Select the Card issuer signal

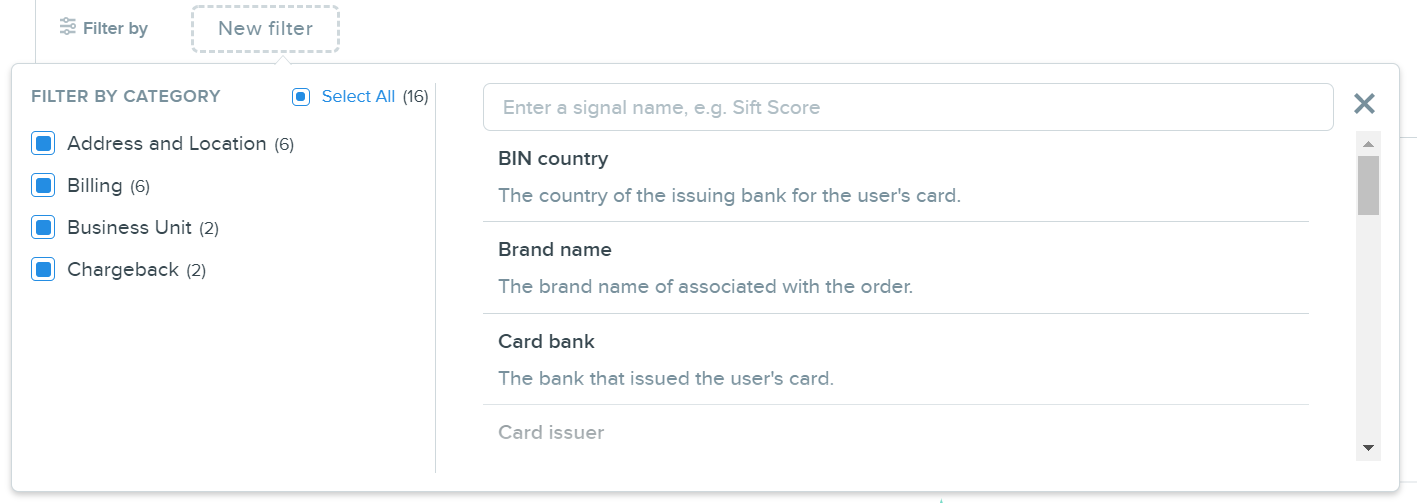tap(896, 433)
